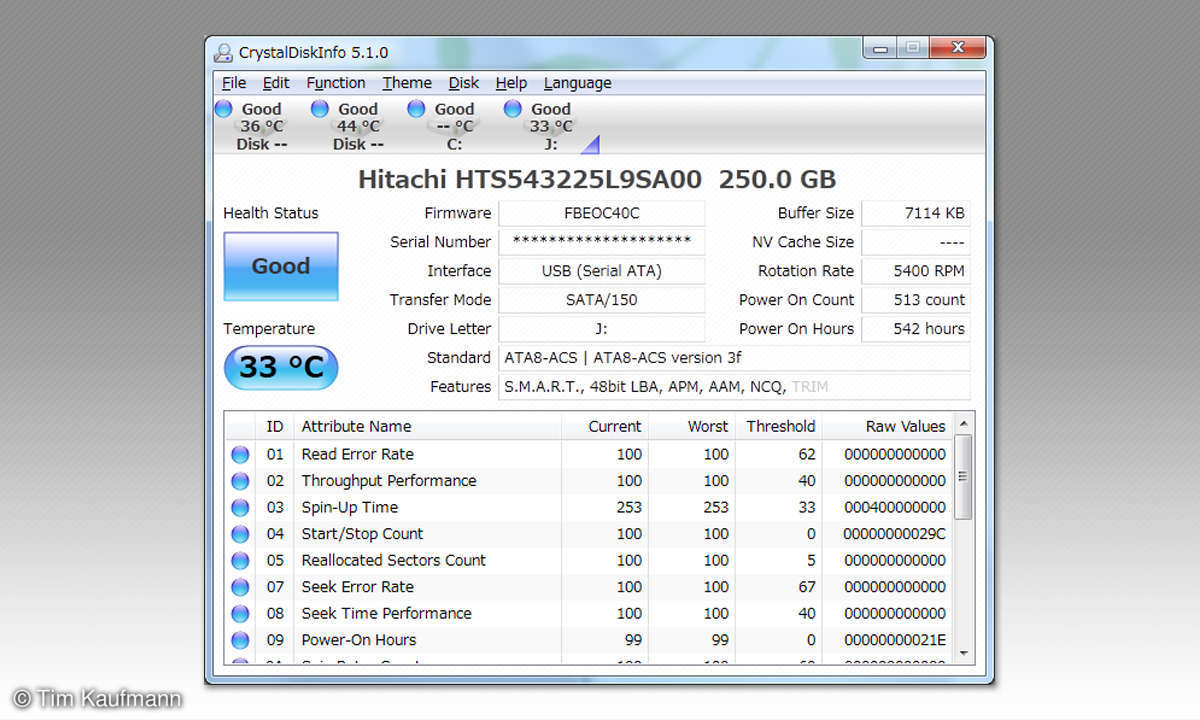Click the window maximize button
This screenshot has width=1200, height=720.
[912, 47]
